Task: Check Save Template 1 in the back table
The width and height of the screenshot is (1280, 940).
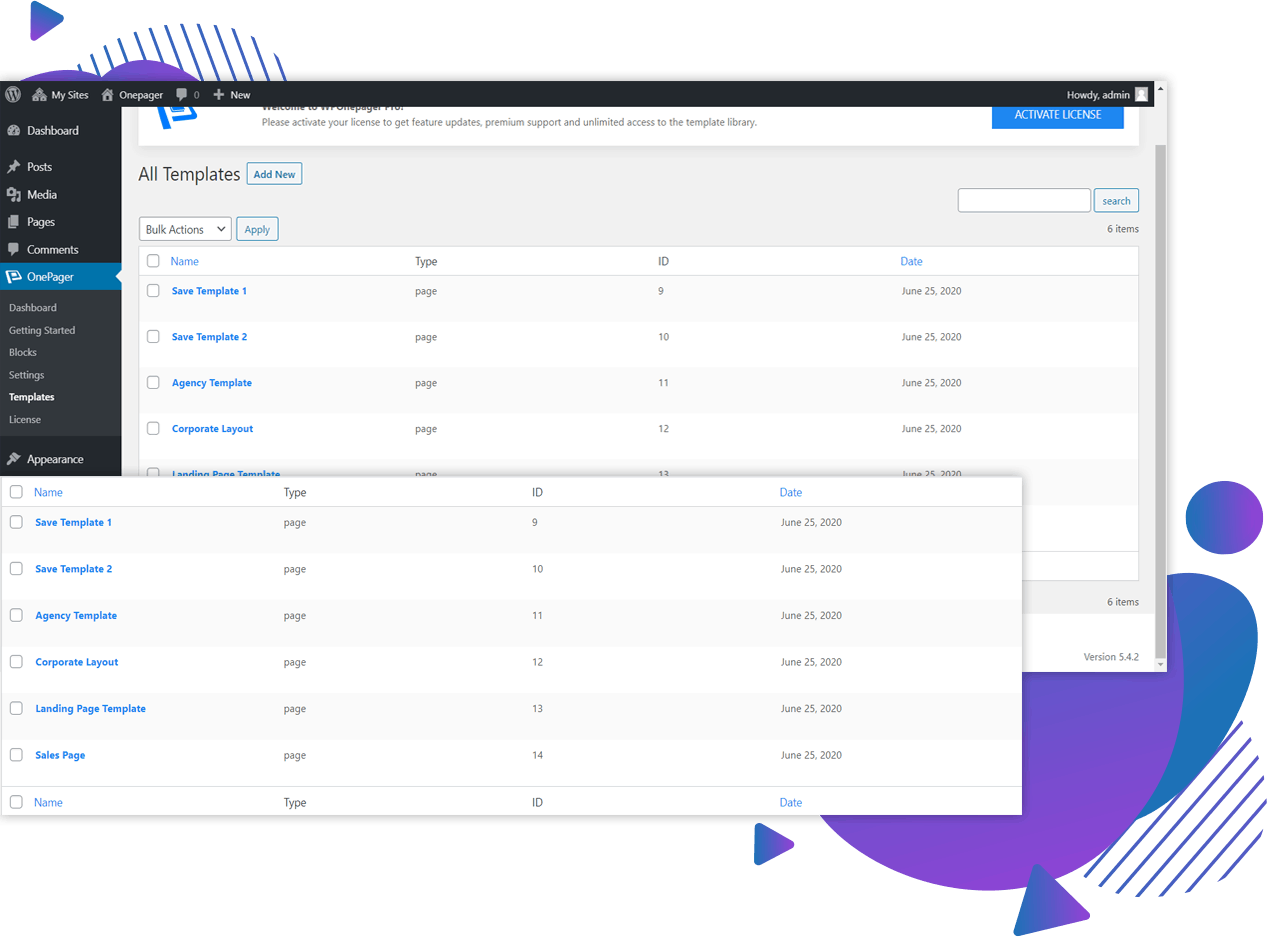Action: point(153,291)
